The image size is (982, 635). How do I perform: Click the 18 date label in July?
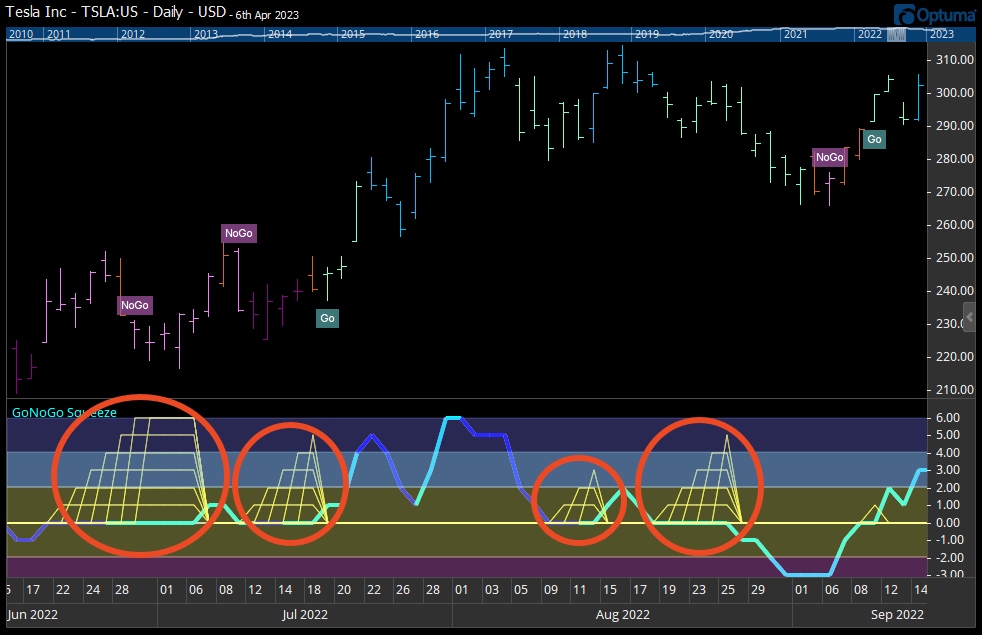[x=314, y=590]
